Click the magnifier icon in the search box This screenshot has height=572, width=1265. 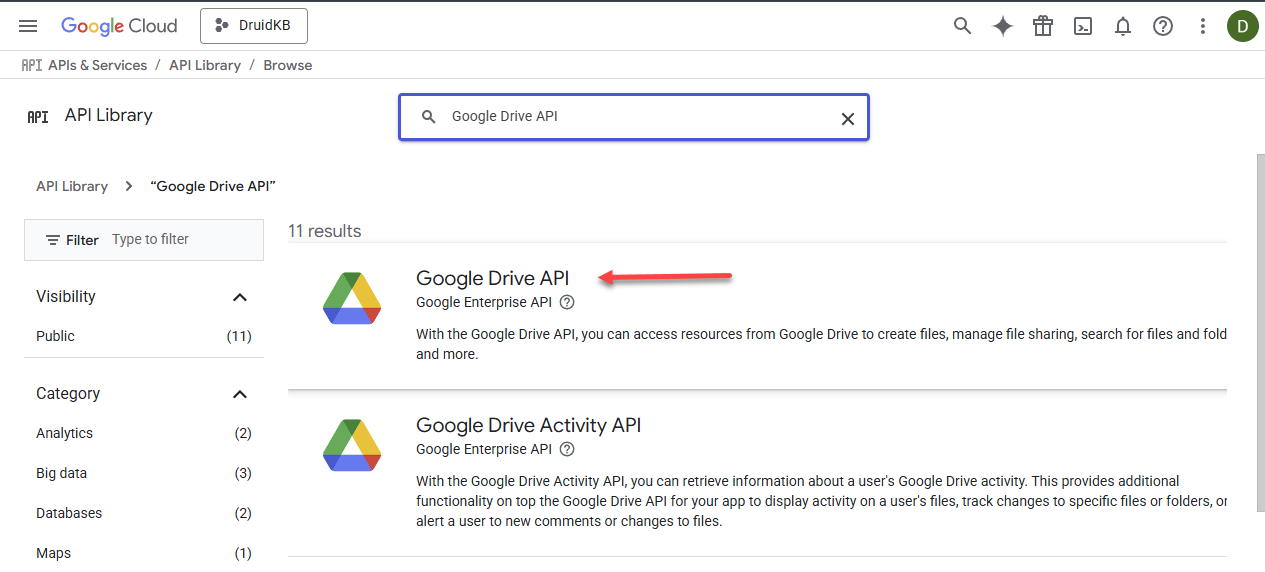pyautogui.click(x=428, y=117)
